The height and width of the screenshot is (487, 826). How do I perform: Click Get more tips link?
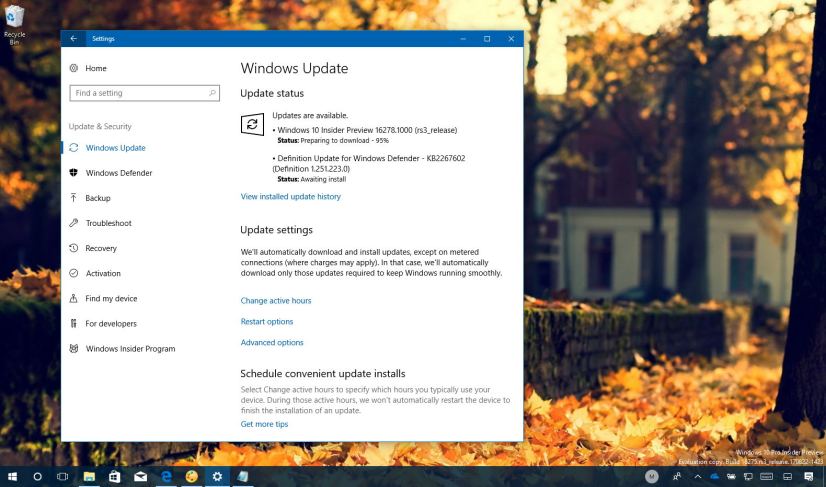[264, 424]
